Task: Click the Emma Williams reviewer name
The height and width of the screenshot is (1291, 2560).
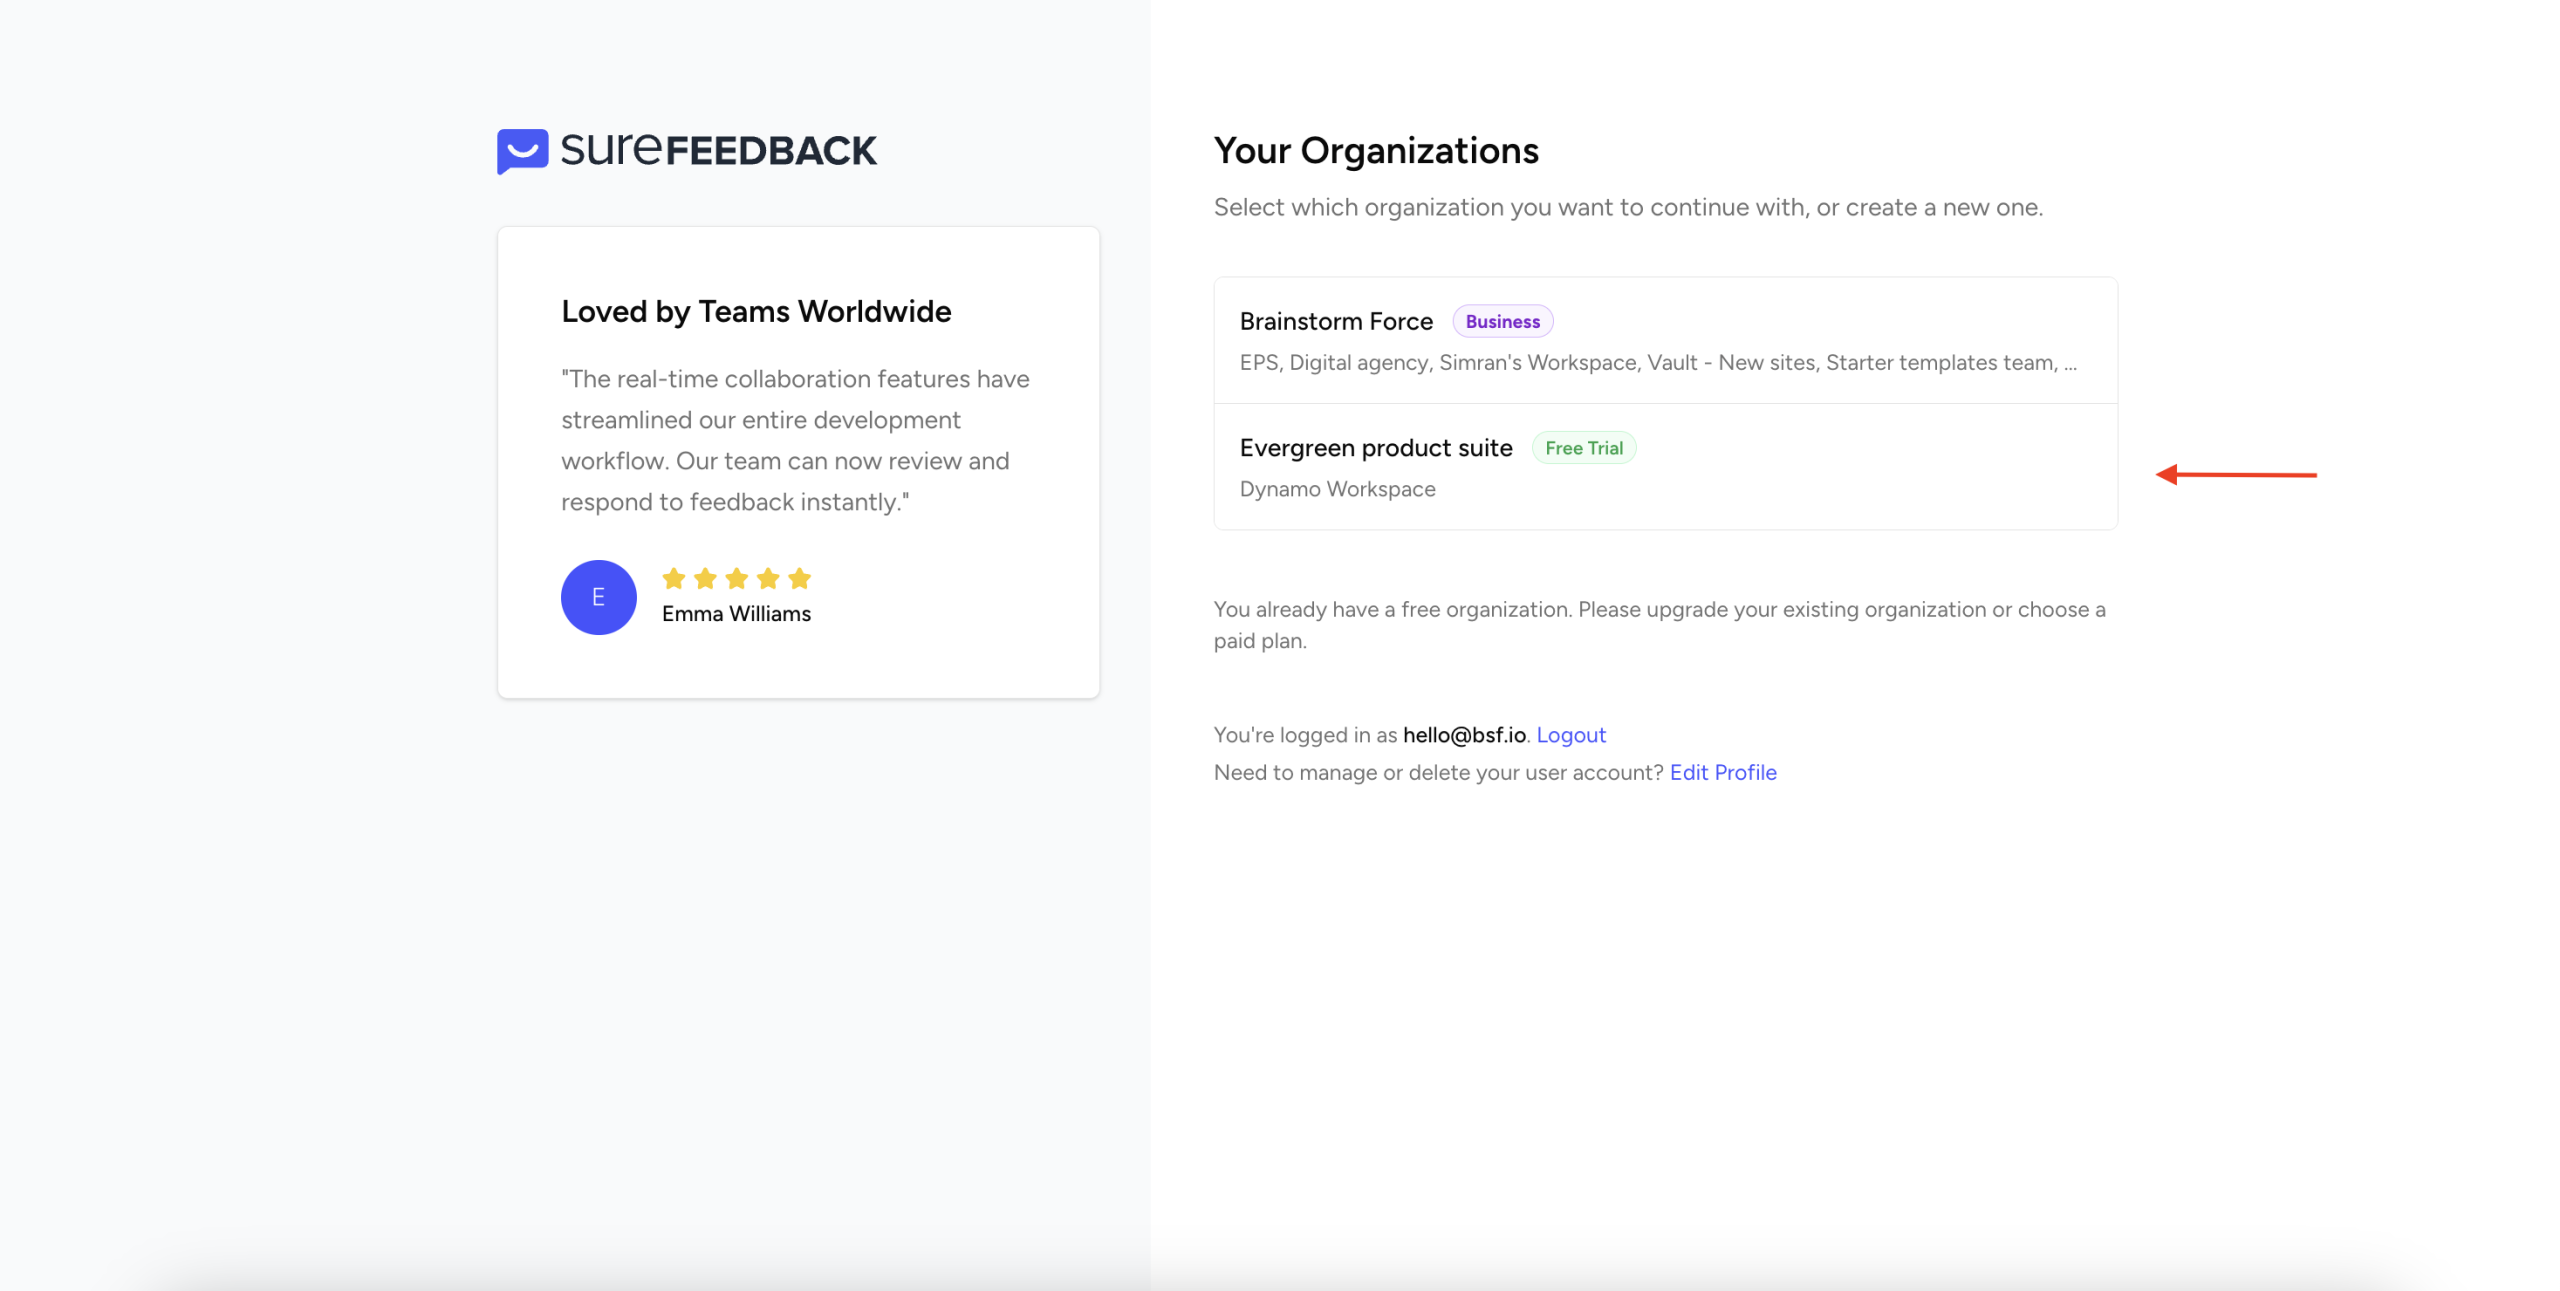Action: pyautogui.click(x=736, y=614)
